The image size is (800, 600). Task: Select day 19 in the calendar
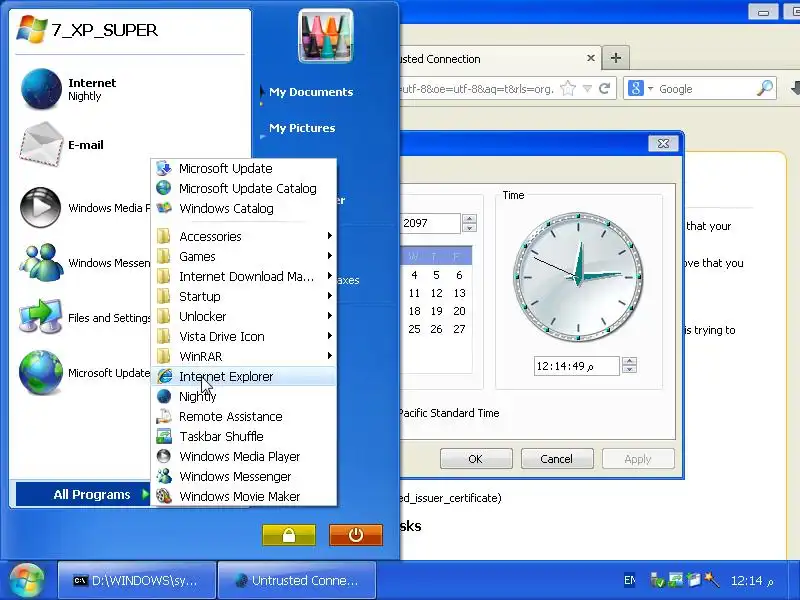pyautogui.click(x=436, y=311)
